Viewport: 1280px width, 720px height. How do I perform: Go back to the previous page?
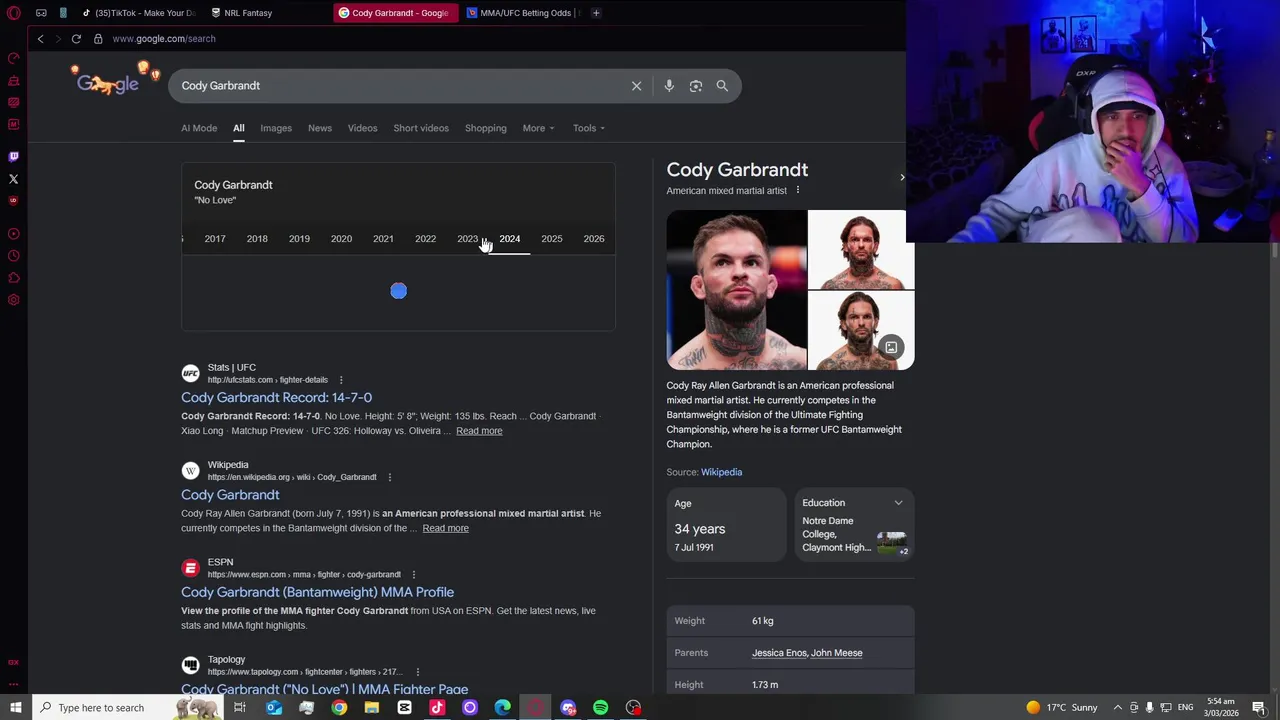tap(40, 39)
